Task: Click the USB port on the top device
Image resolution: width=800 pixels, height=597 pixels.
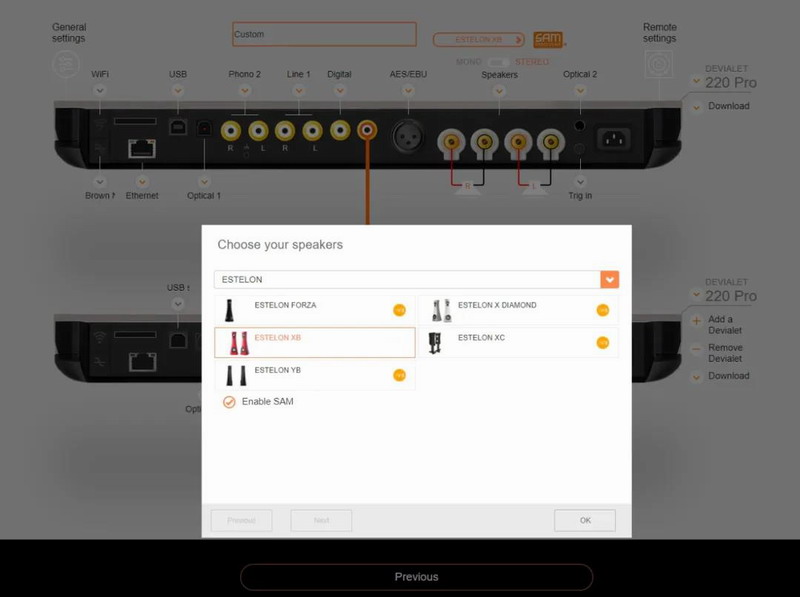Action: tap(178, 127)
